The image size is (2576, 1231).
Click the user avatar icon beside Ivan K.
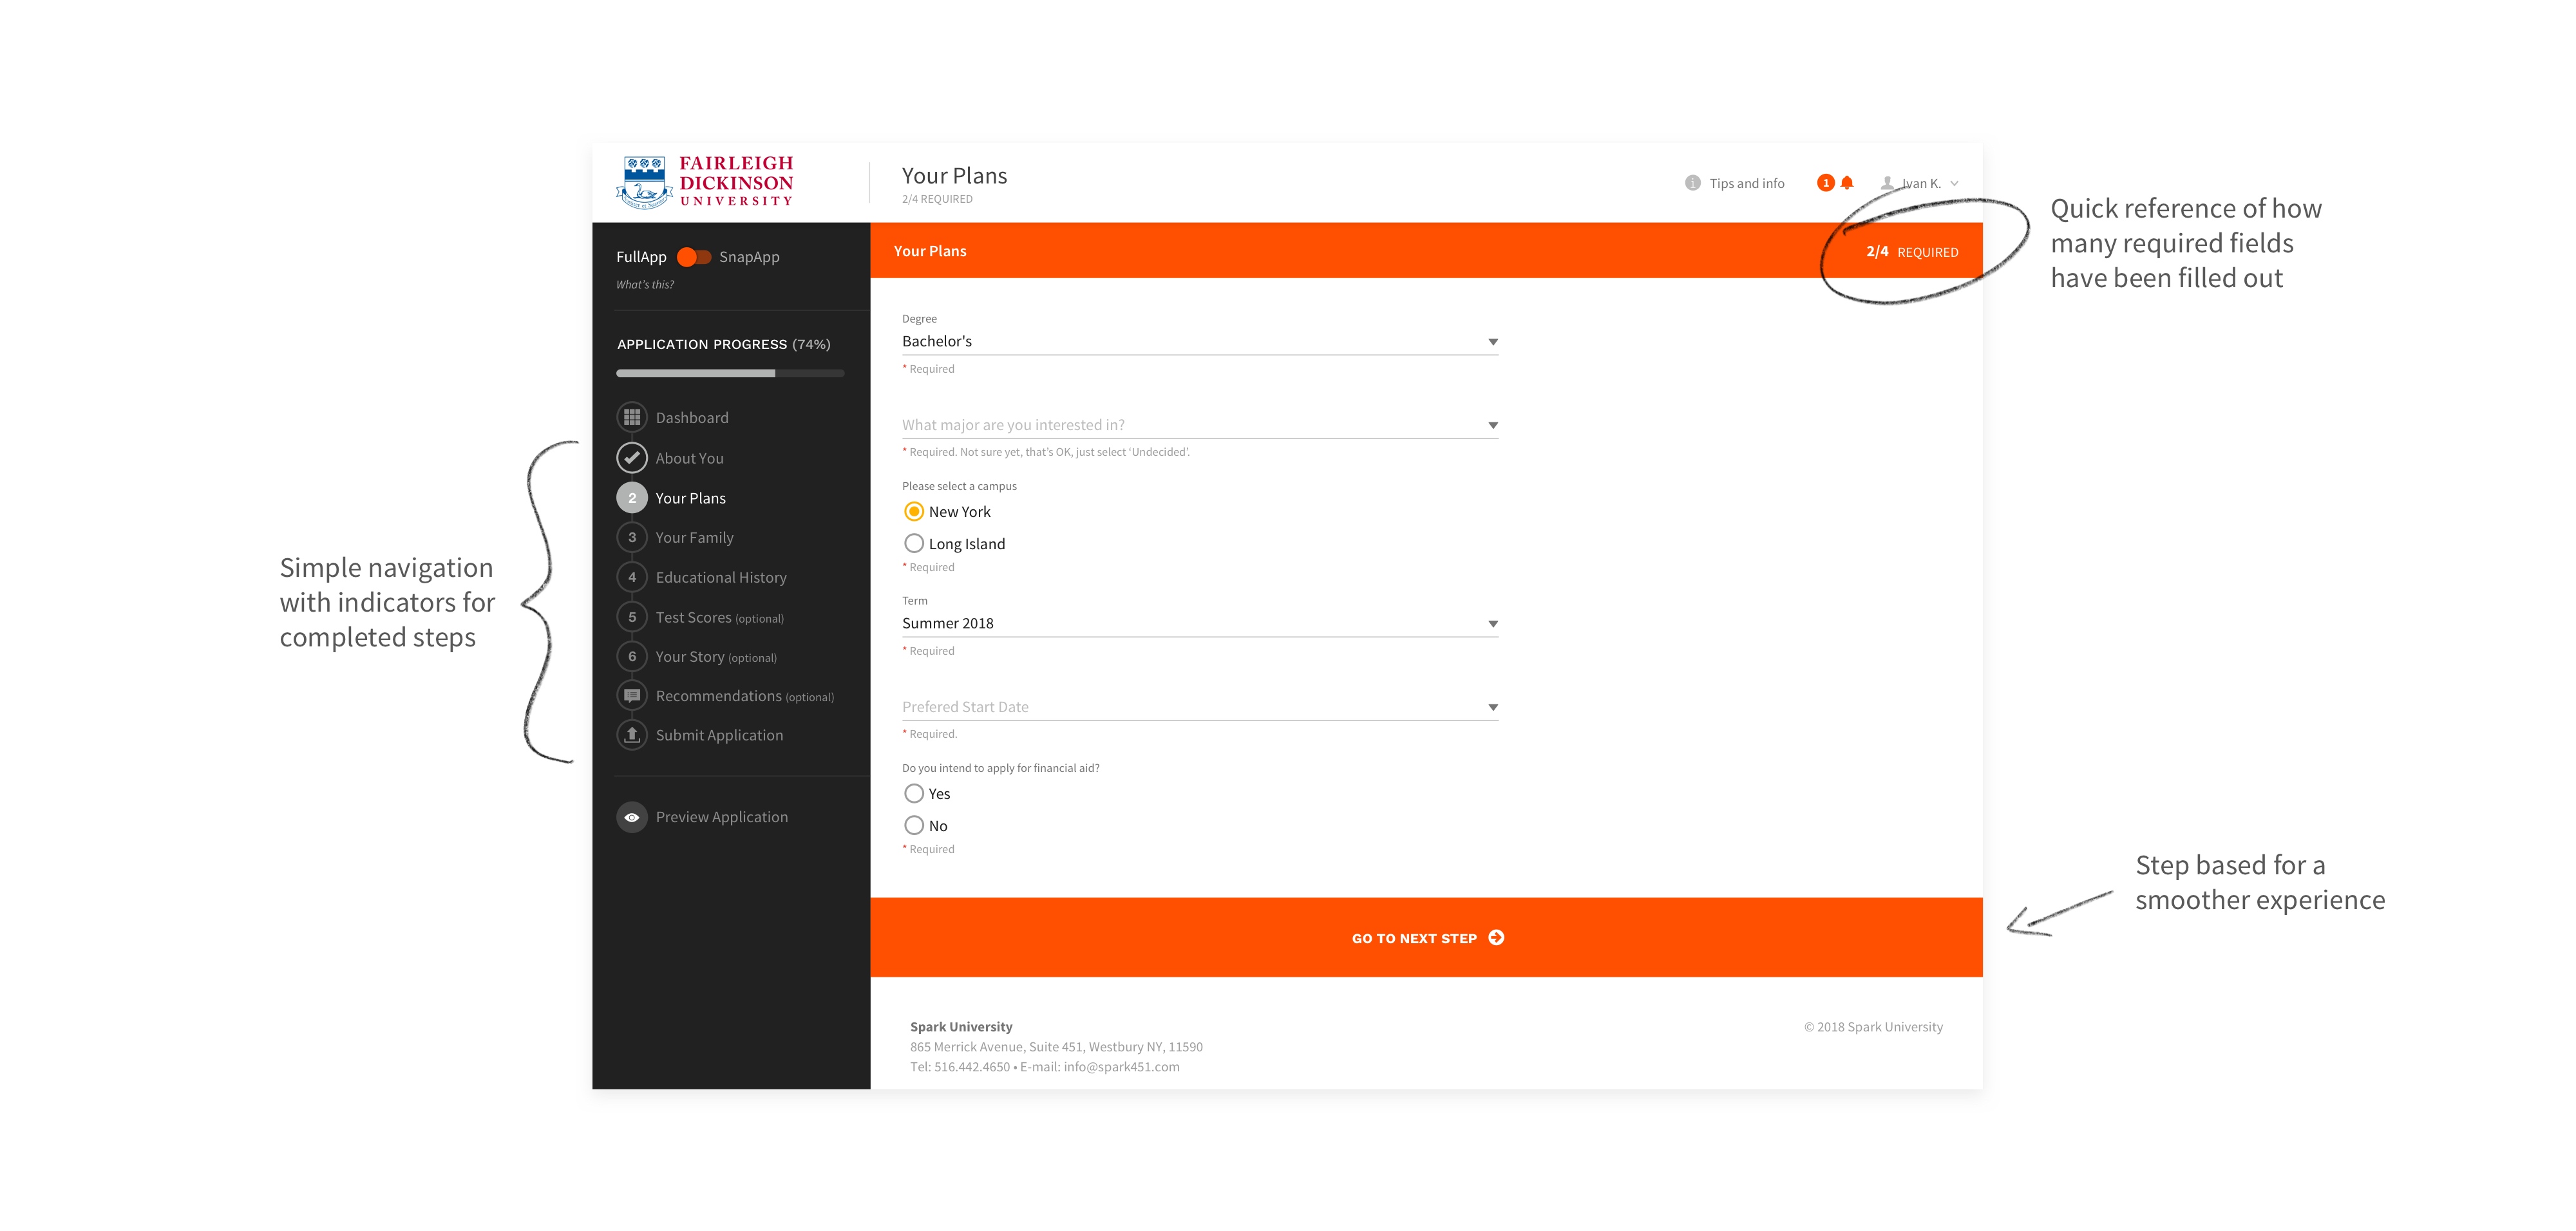(x=1887, y=183)
